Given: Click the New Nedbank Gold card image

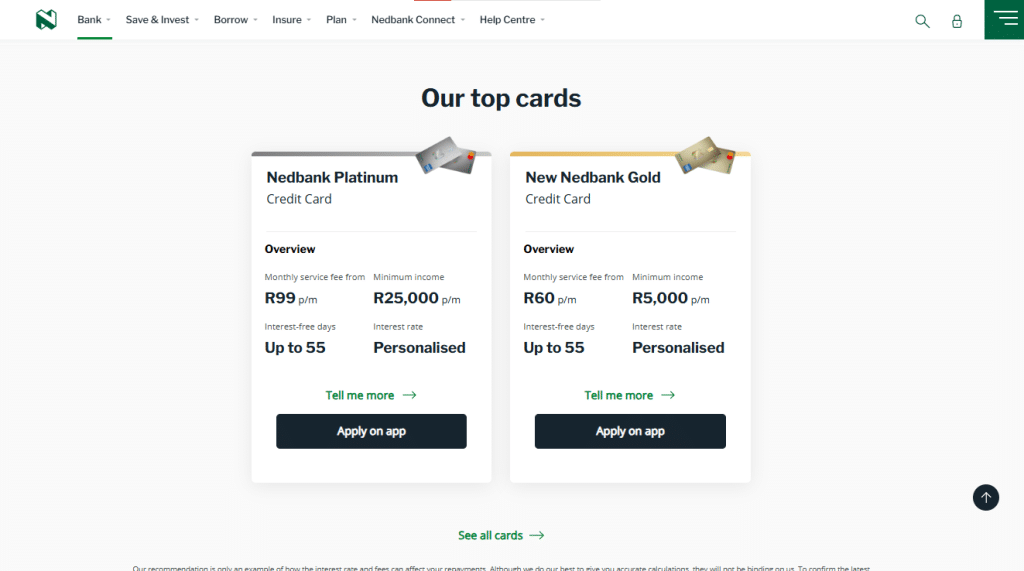Looking at the screenshot, I should pos(704,155).
